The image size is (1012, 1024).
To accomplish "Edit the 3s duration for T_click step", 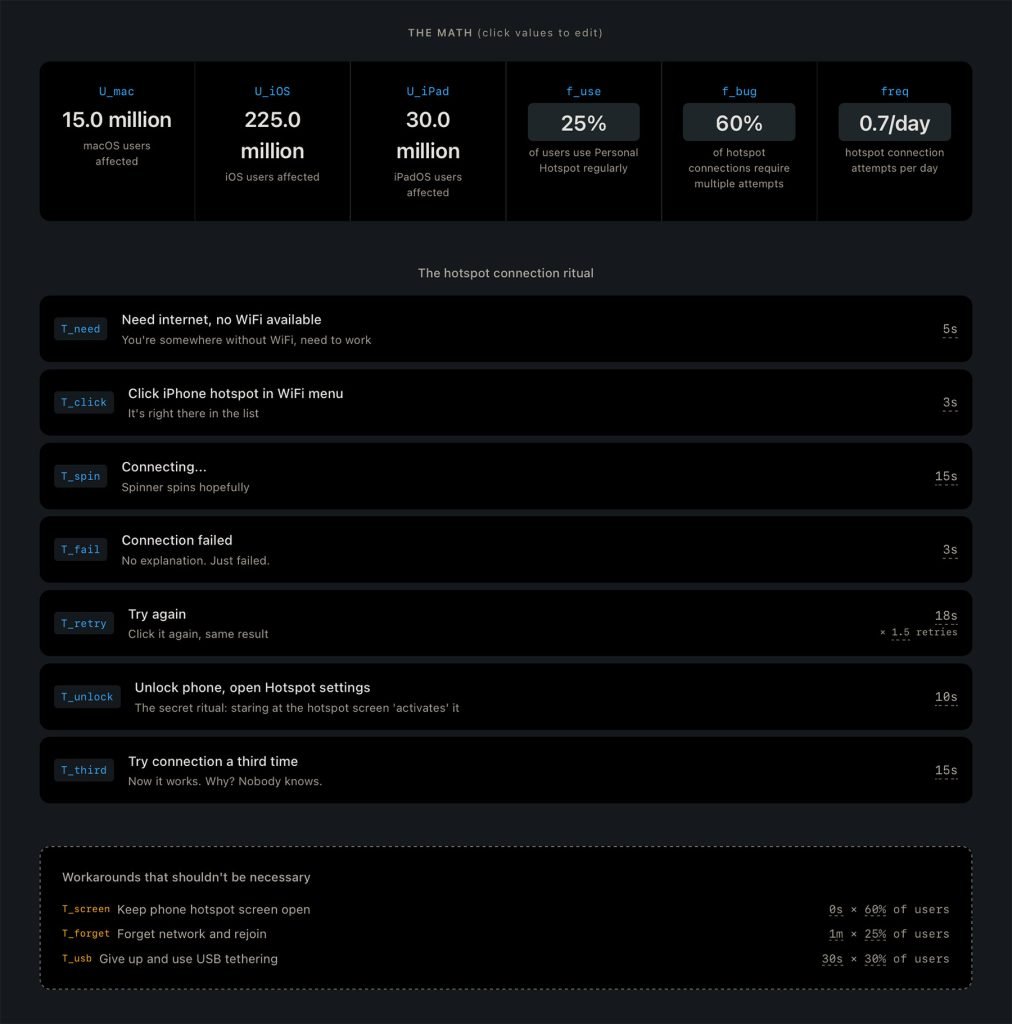I will pyautogui.click(x=949, y=403).
